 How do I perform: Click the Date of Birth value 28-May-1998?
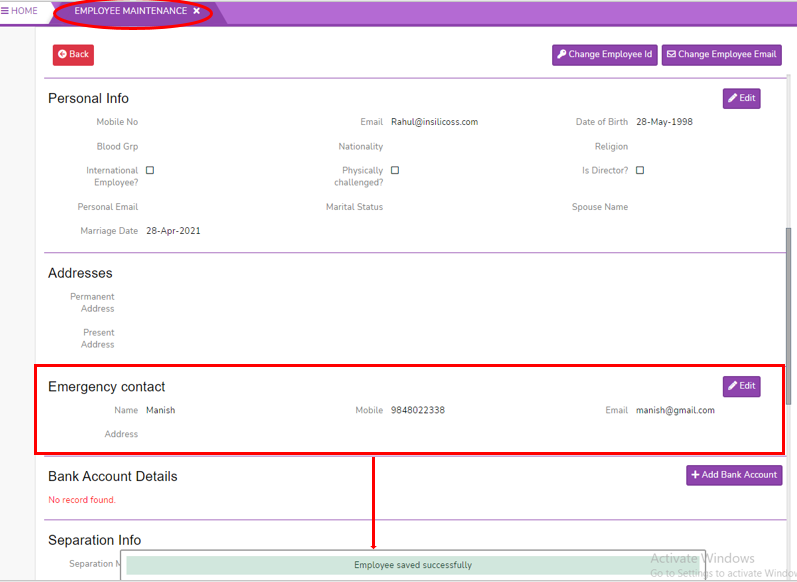point(664,122)
